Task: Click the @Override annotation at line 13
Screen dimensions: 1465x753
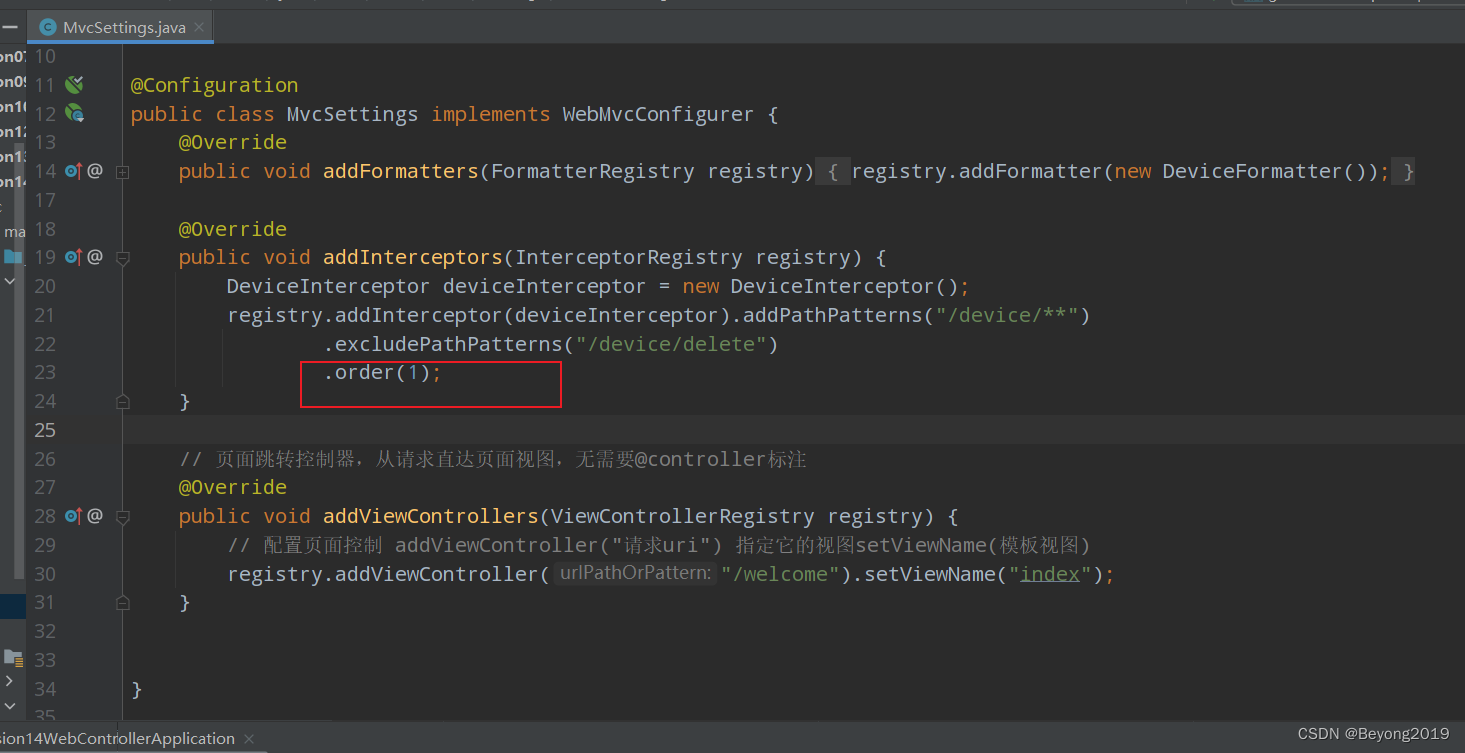Action: click(x=233, y=142)
